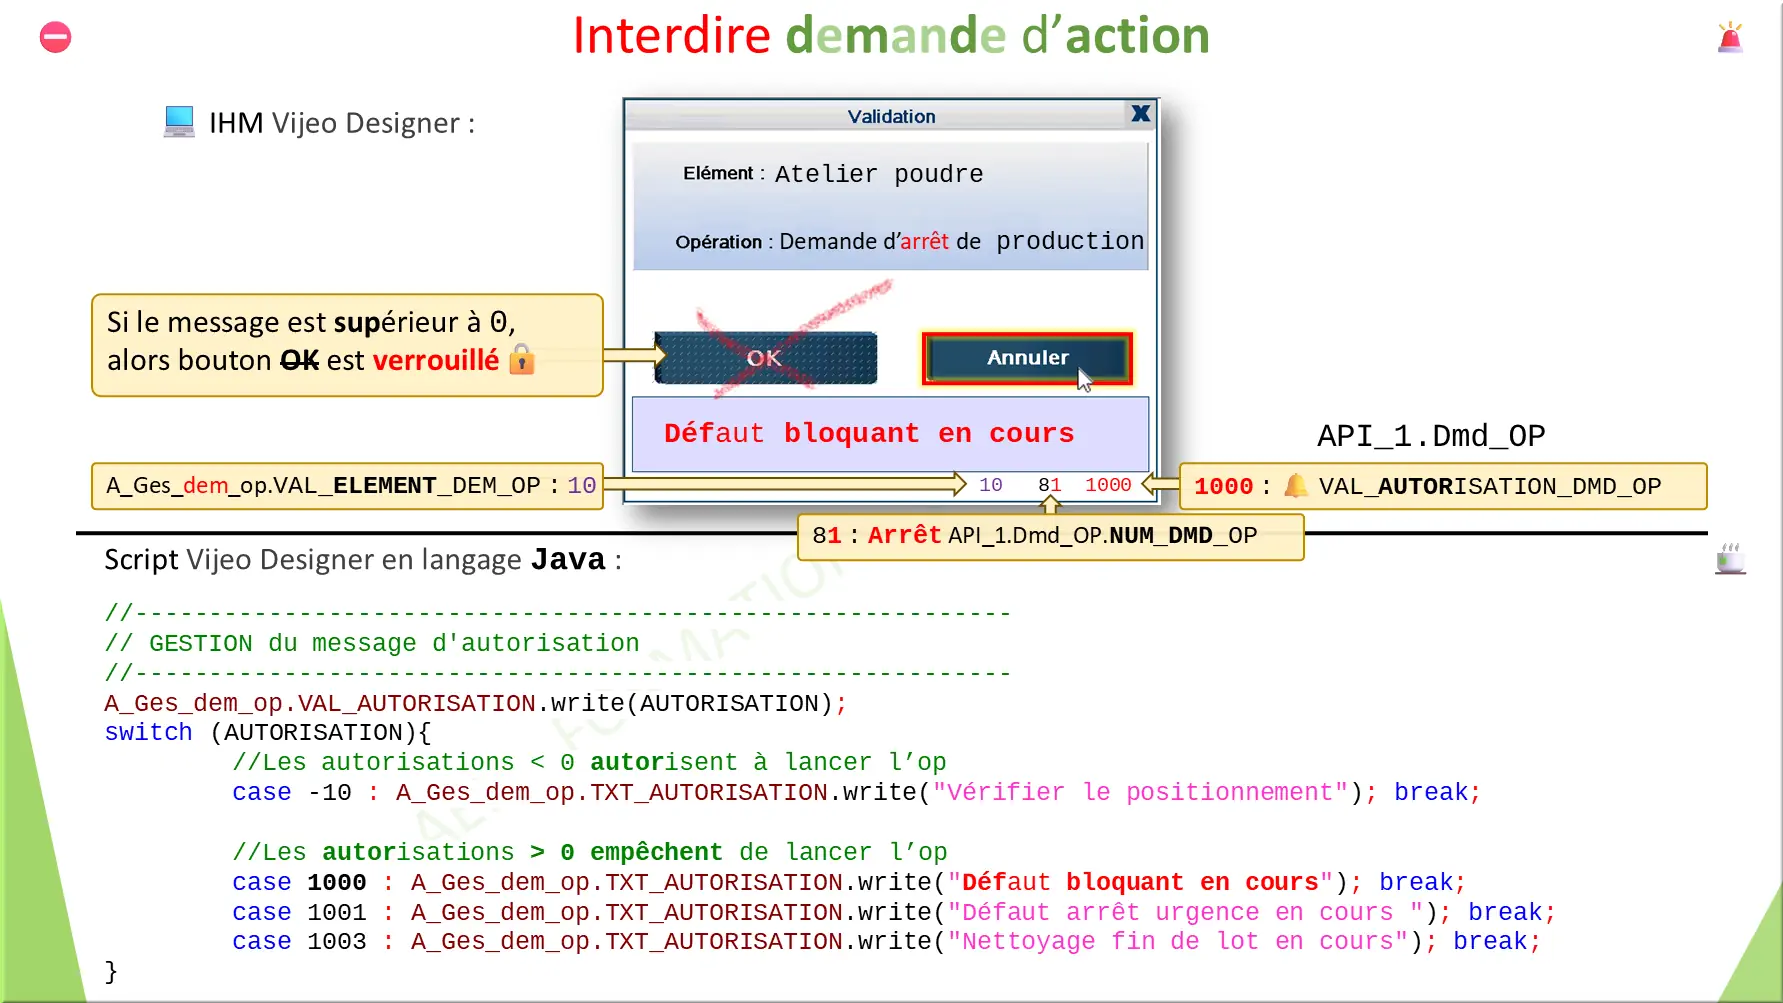Click the computer icon beside IHM Vijeo Designer
This screenshot has width=1783, height=1003.
pos(178,120)
